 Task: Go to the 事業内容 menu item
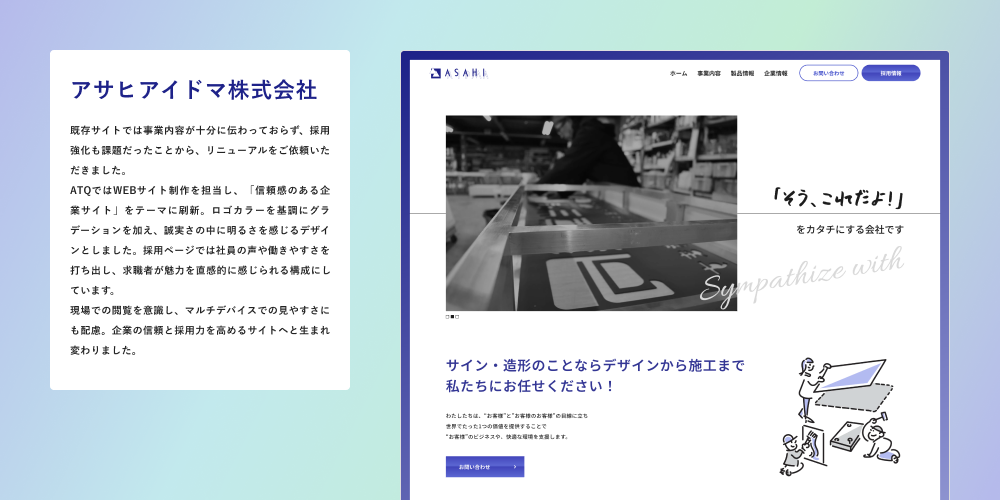click(x=709, y=74)
